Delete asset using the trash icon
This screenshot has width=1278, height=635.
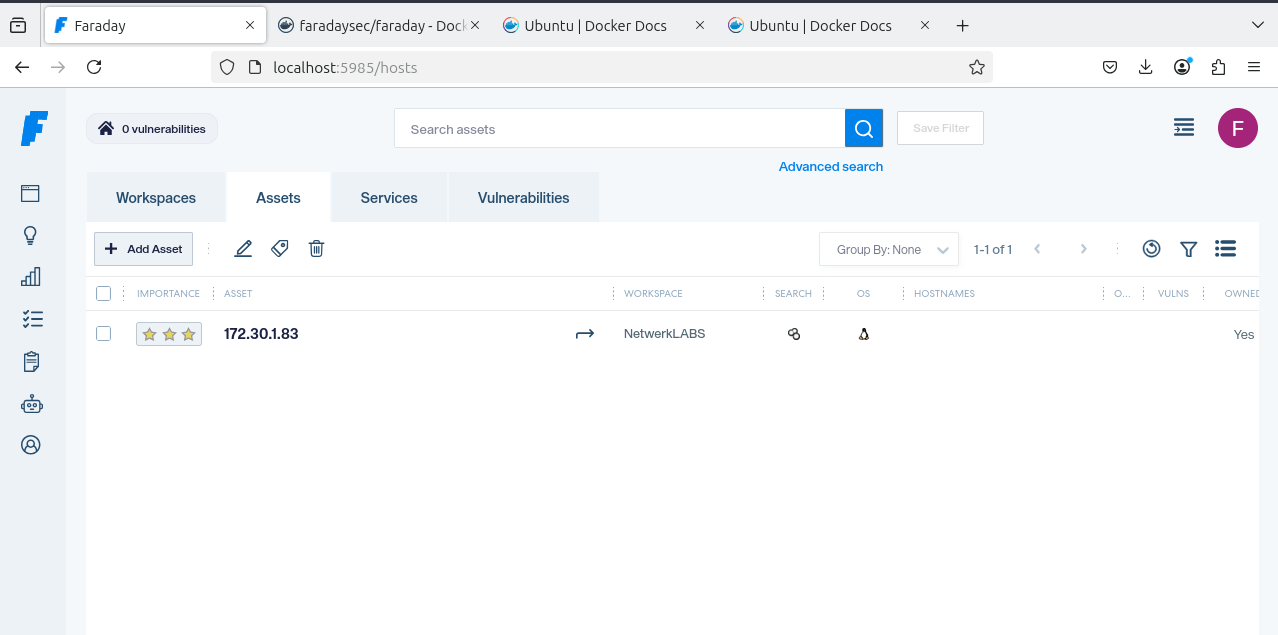pyautogui.click(x=316, y=248)
